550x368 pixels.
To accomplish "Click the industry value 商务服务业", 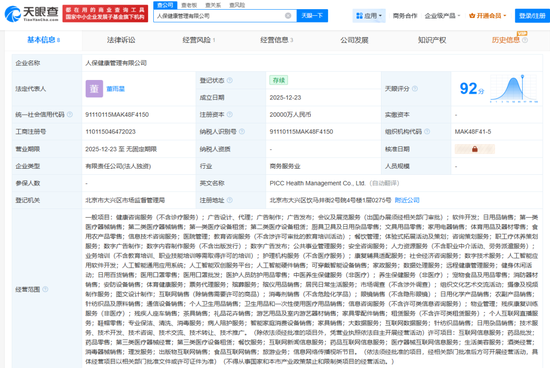I will pyautogui.click(x=285, y=166).
